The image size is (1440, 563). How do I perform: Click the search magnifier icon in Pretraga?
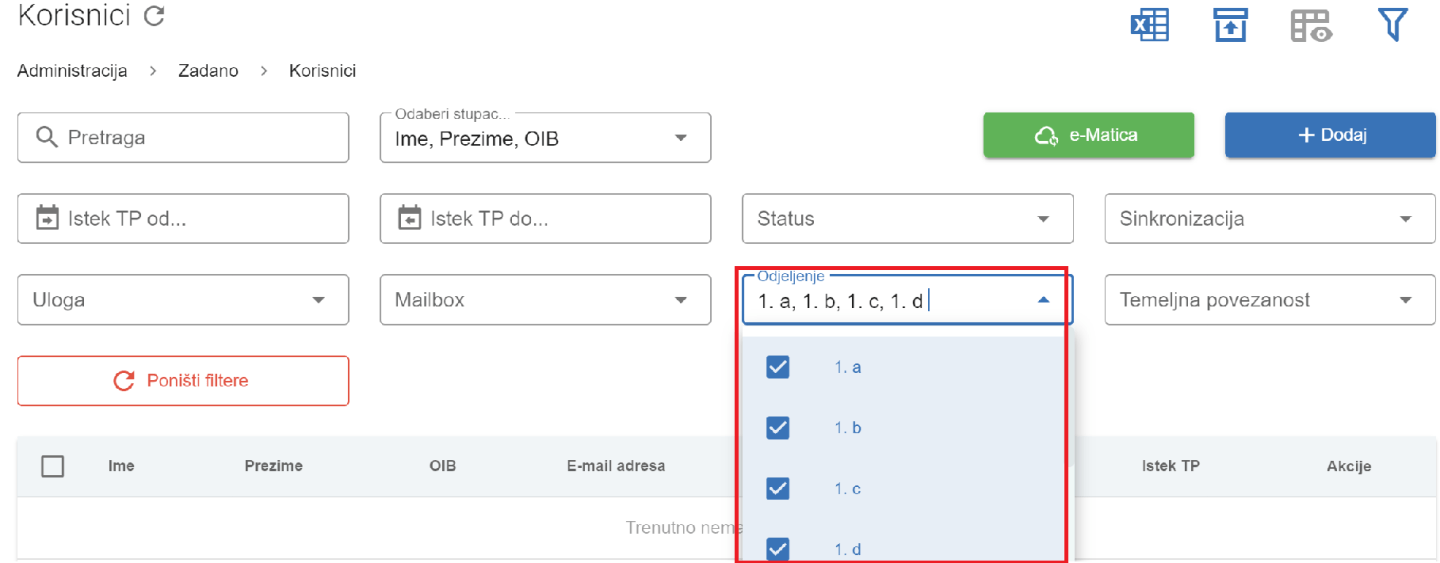(46, 137)
